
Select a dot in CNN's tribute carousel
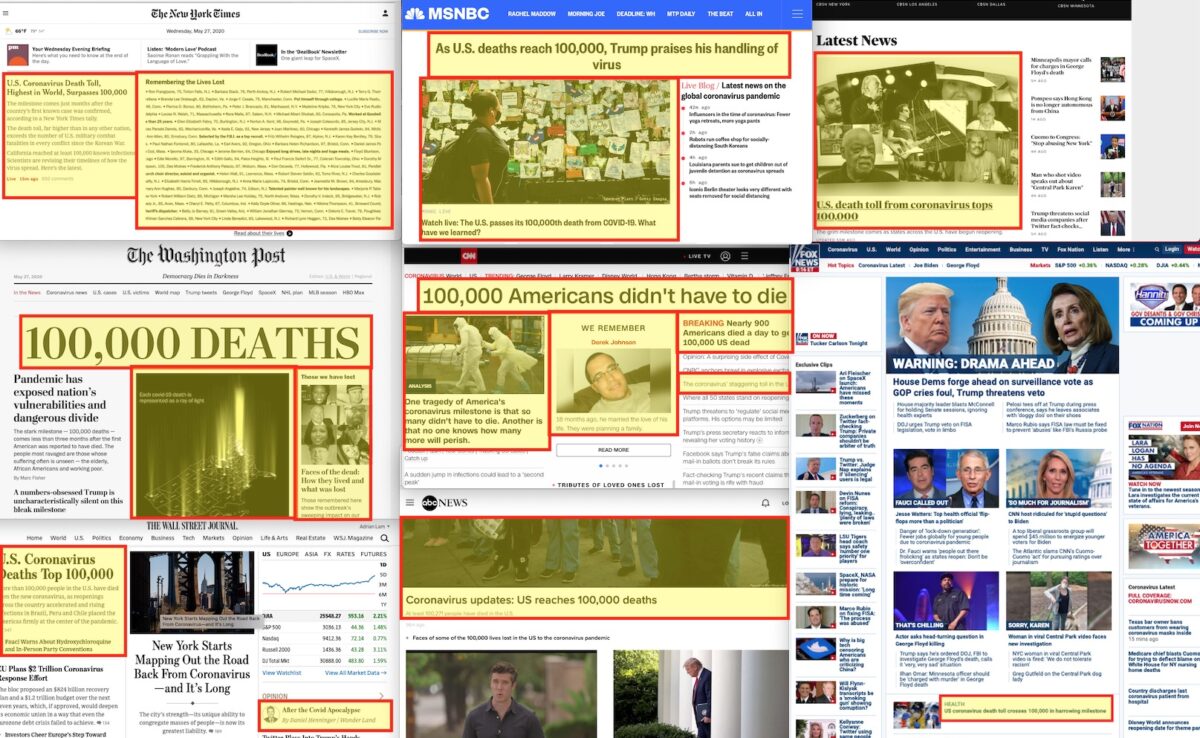tap(601, 466)
